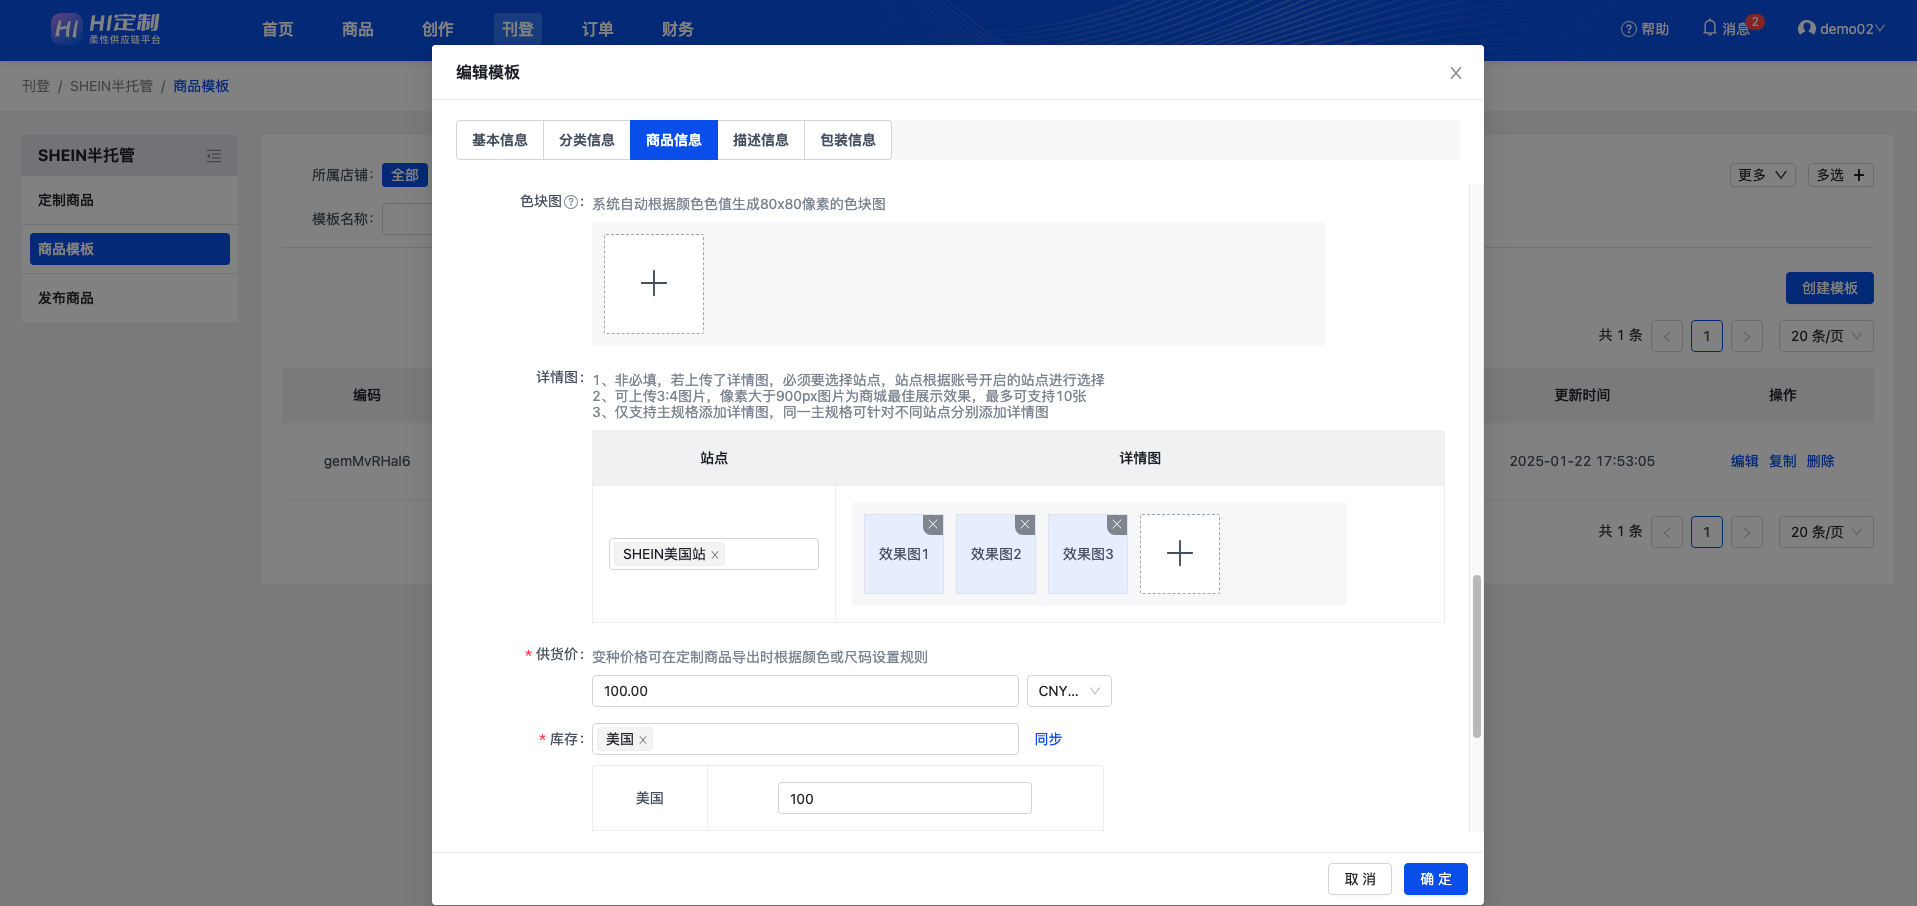Image resolution: width=1917 pixels, height=906 pixels.
Task: Click the 模板名称 search input
Action: 407,219
